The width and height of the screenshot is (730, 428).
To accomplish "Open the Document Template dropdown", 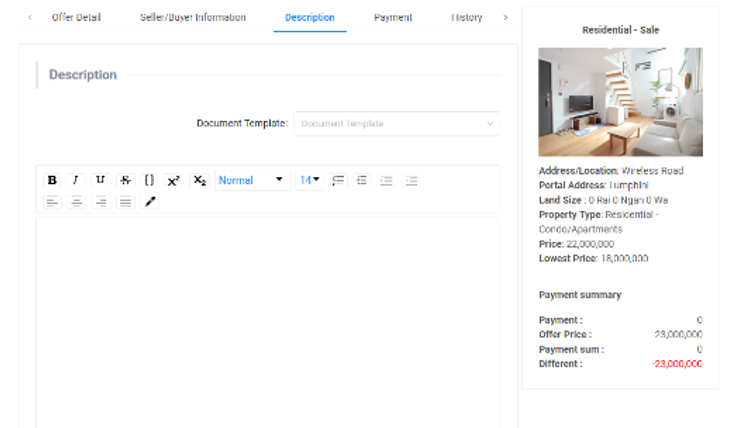I will pos(397,124).
